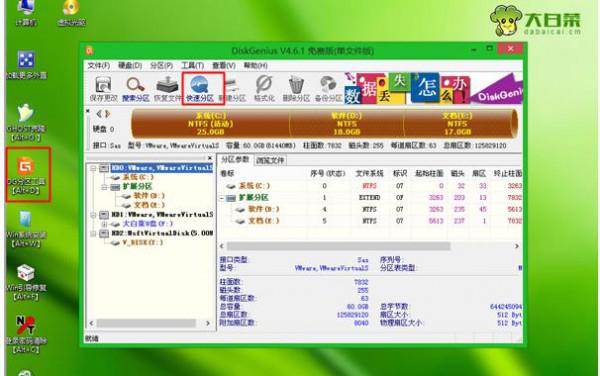Expand the 大白菜U盘(F:) tree node
Screen dimensions: 600x376
pos(104,224)
